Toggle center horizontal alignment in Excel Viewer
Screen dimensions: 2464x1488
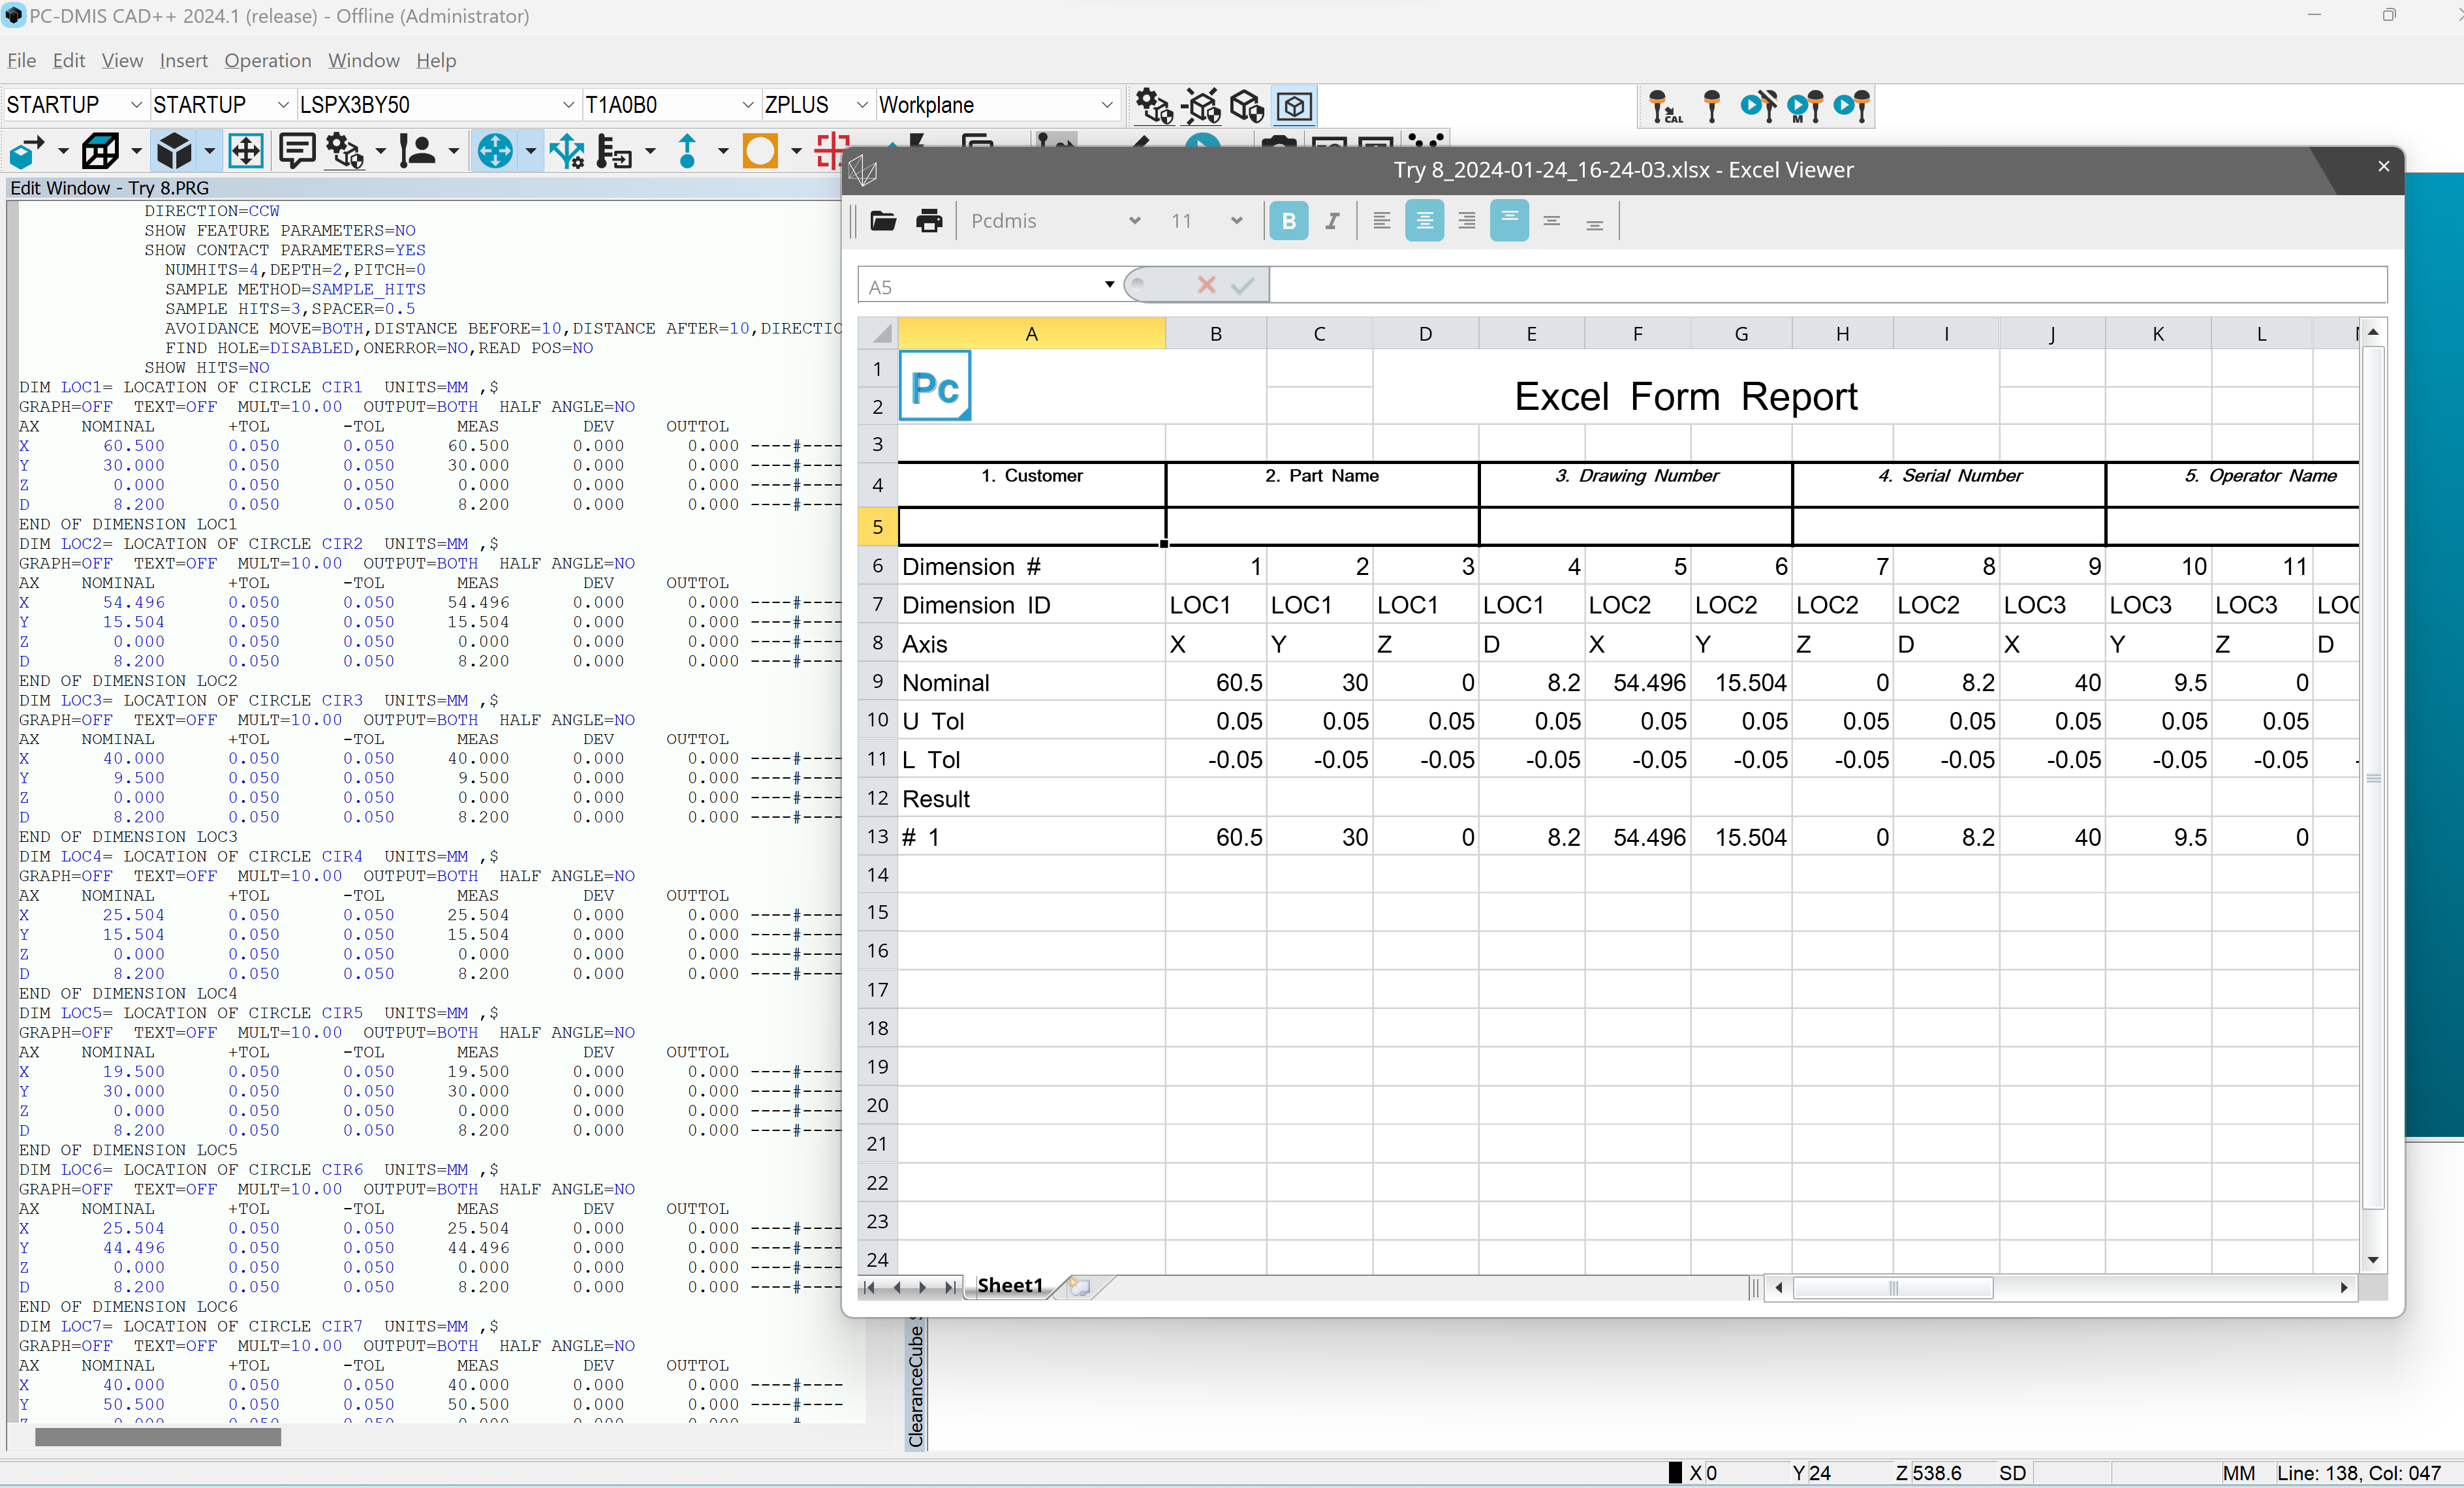[1424, 221]
